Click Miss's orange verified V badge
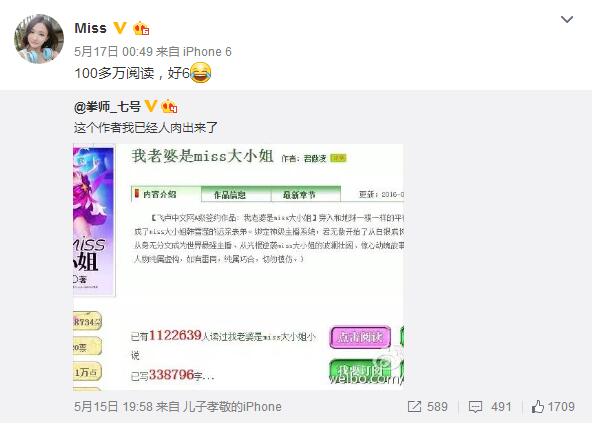The image size is (592, 431). [120, 28]
